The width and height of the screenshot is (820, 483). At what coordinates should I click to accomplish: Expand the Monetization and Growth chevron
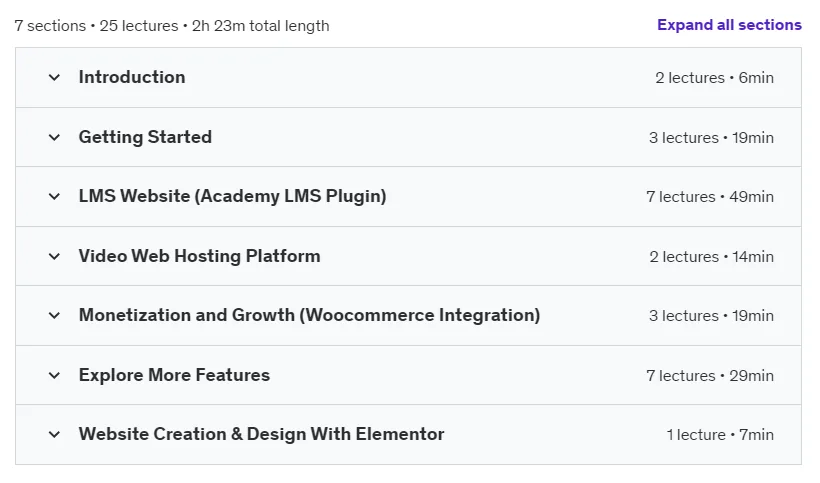54,316
